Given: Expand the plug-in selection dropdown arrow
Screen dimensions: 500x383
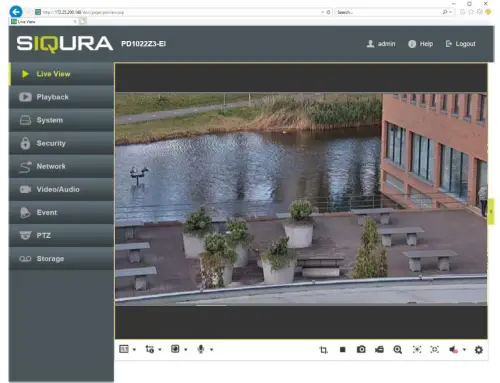Looking at the screenshot, I should click(186, 350).
